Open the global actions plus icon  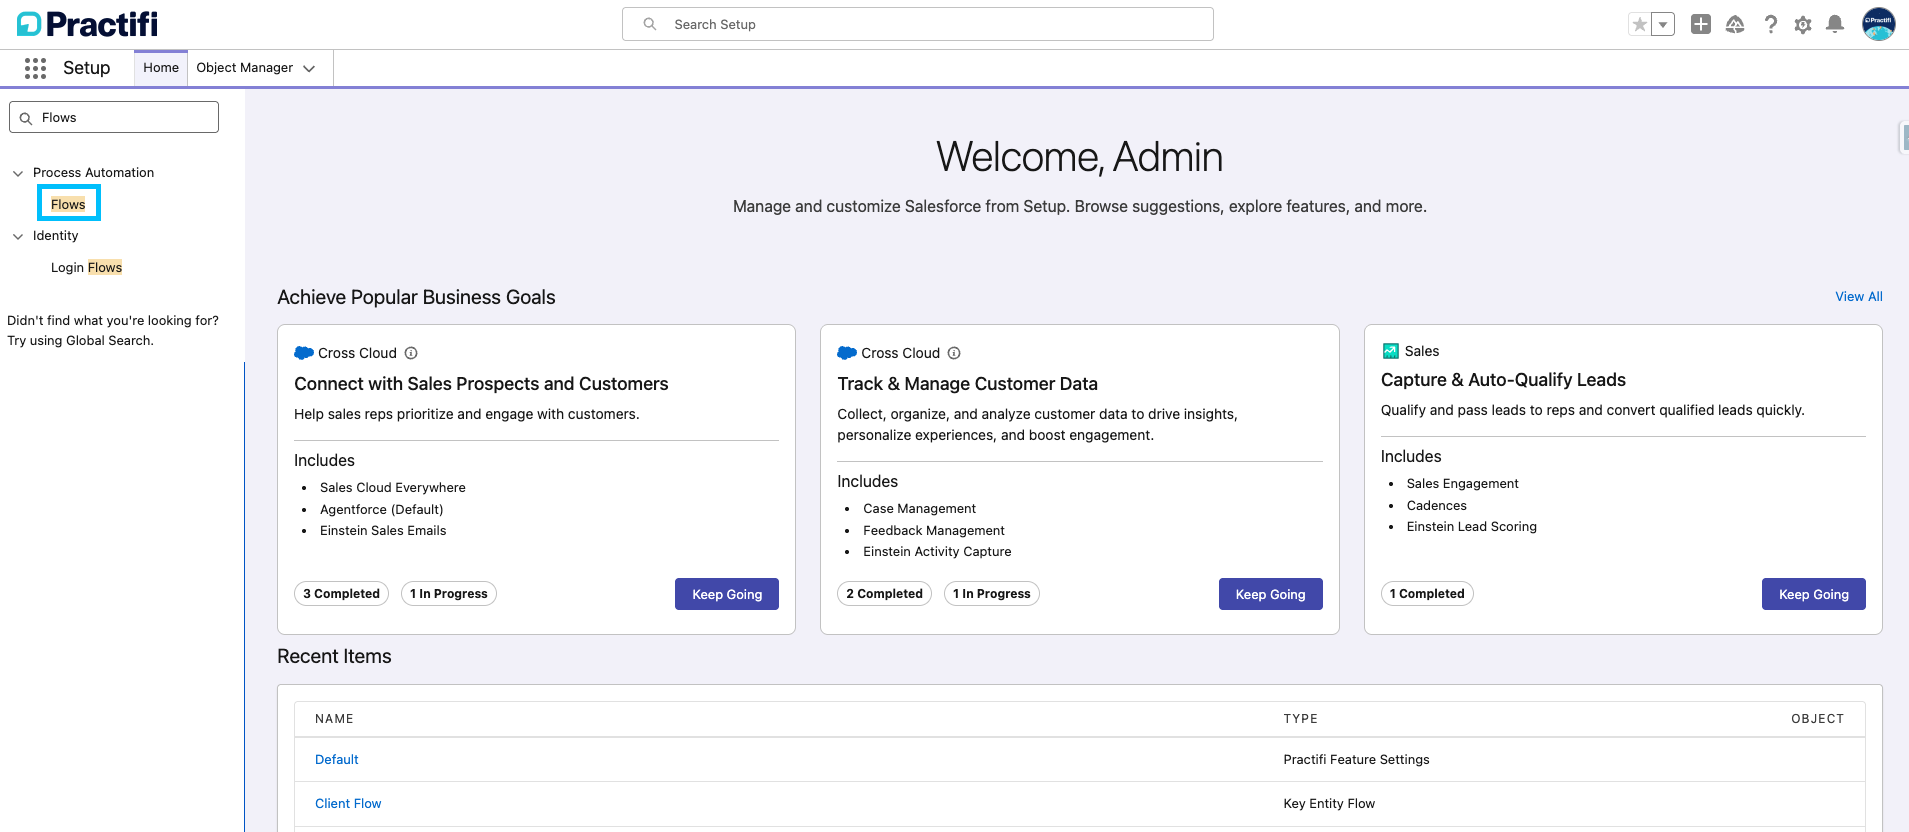[1701, 24]
